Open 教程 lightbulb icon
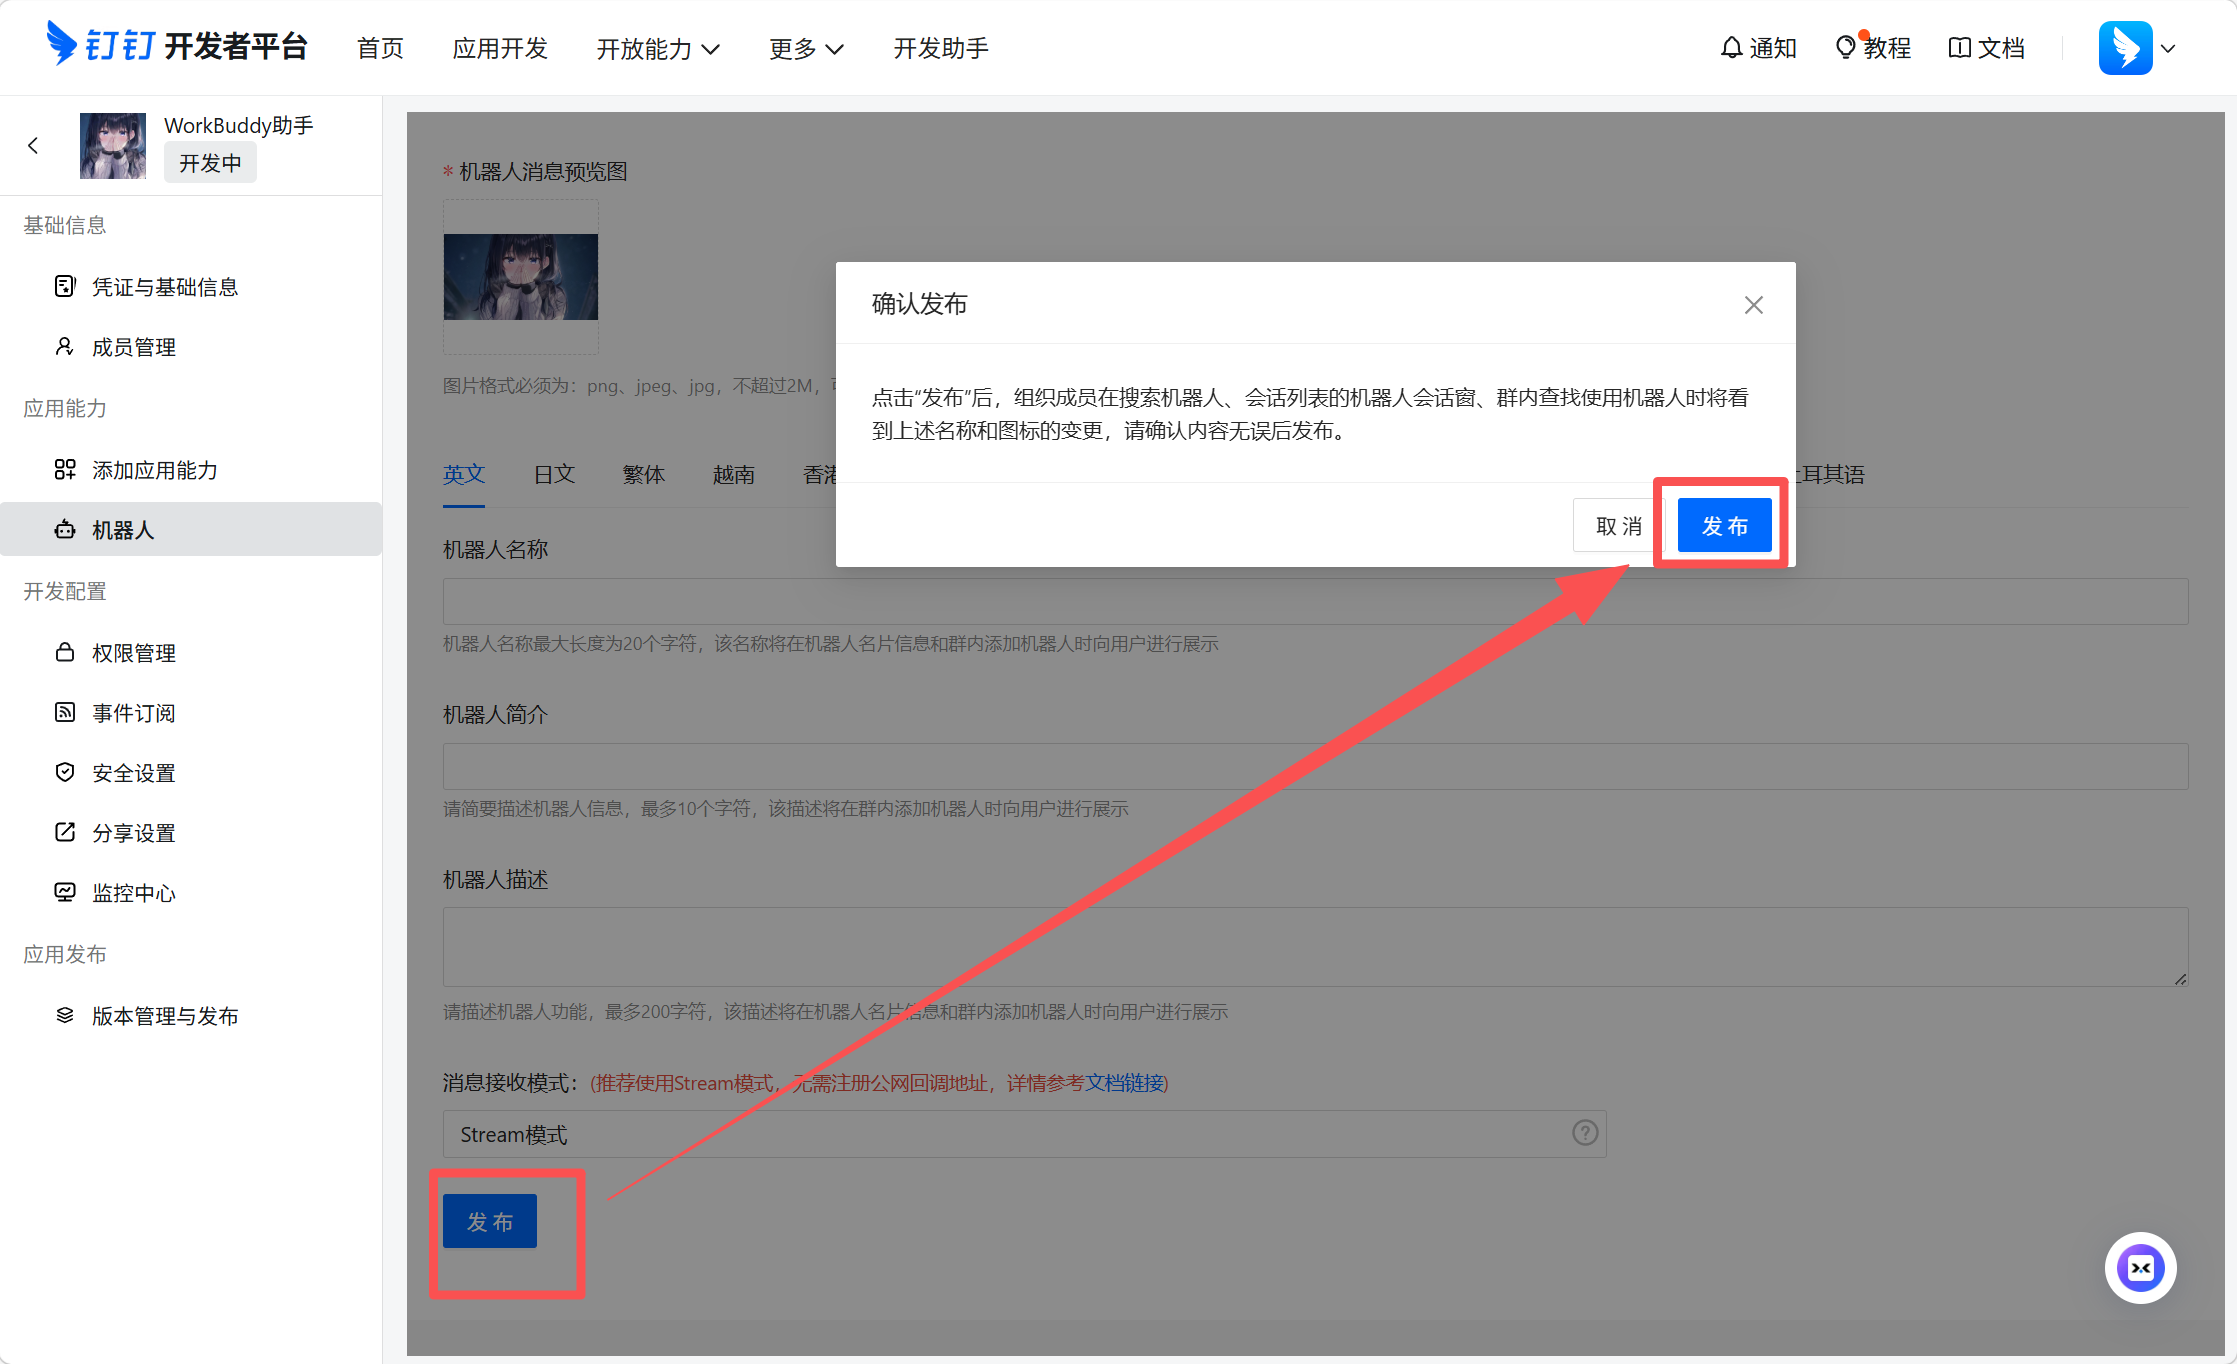 1846,47
